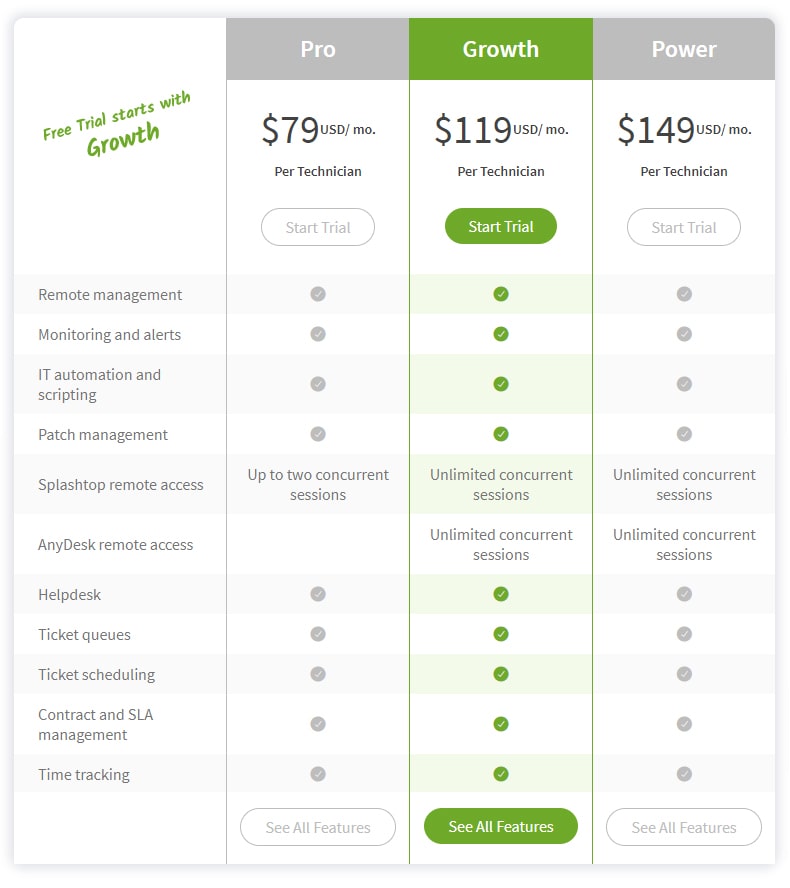790x888 pixels.
Task: Select the green Growth plan header
Action: click(501, 49)
